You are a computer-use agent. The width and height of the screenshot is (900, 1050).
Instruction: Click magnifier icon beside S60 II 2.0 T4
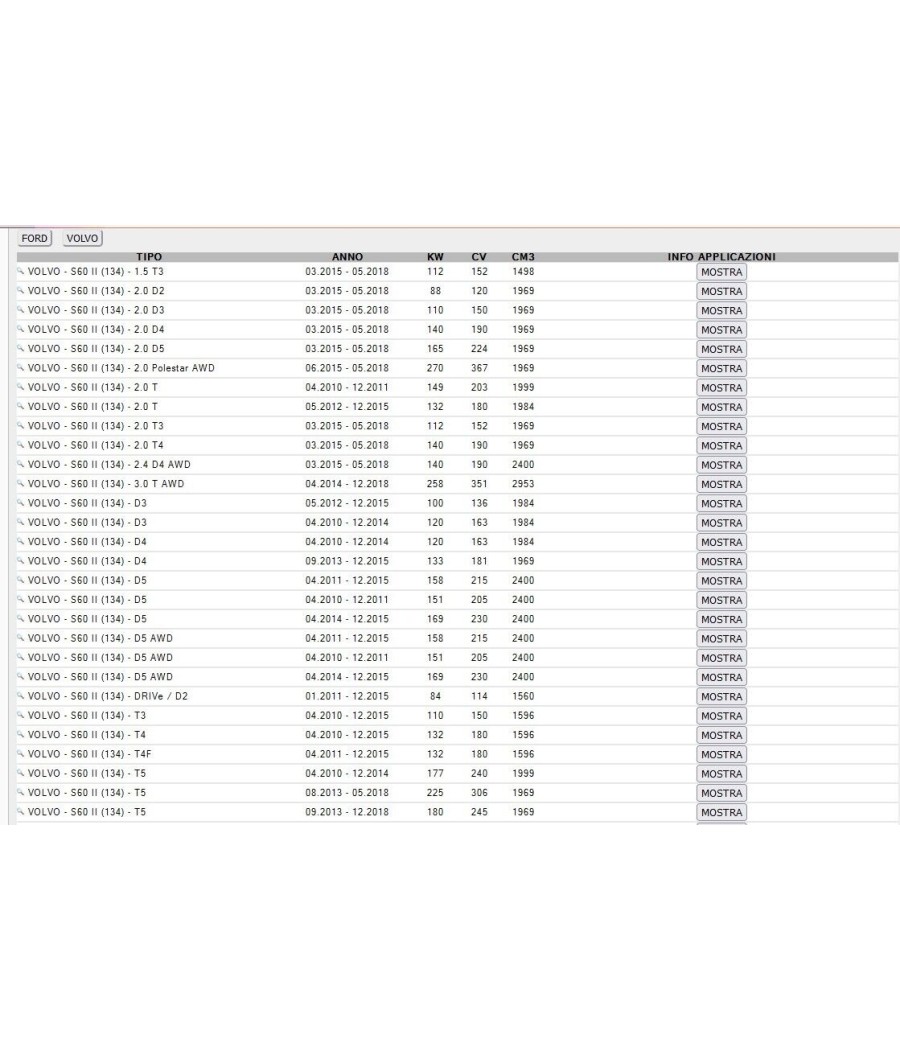pyautogui.click(x=21, y=445)
